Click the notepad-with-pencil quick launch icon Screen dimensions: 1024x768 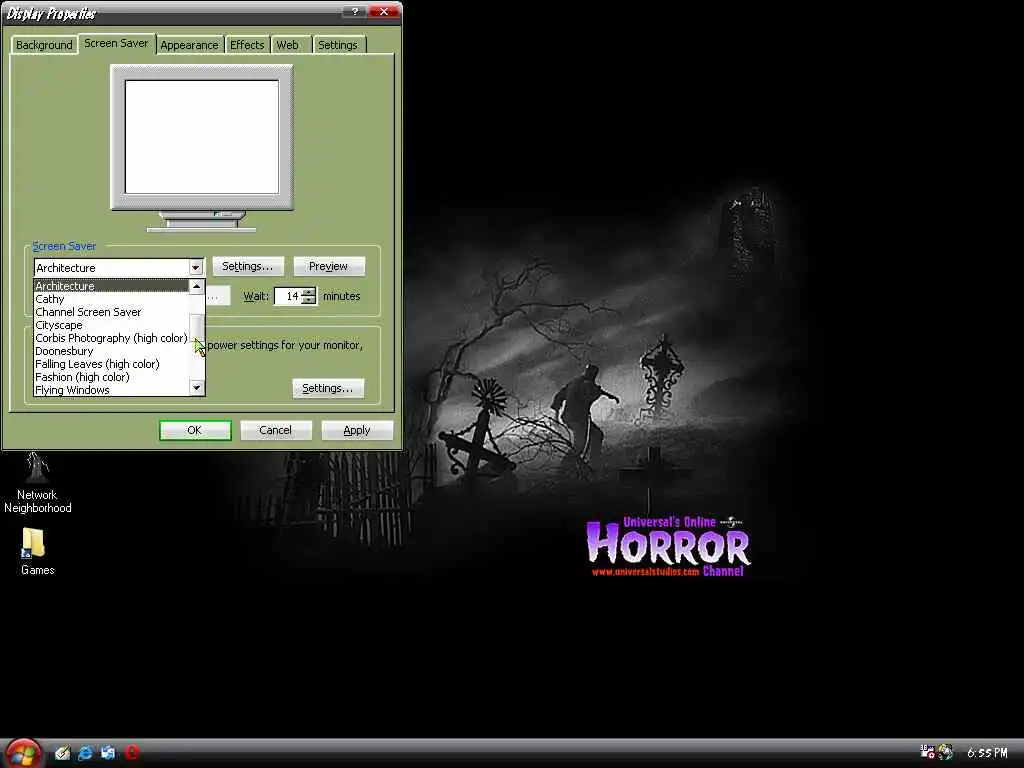point(62,753)
